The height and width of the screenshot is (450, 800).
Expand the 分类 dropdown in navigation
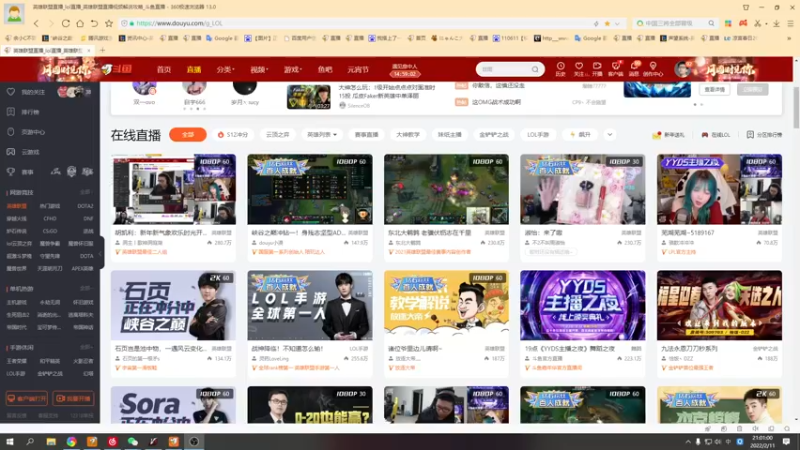pyautogui.click(x=225, y=69)
